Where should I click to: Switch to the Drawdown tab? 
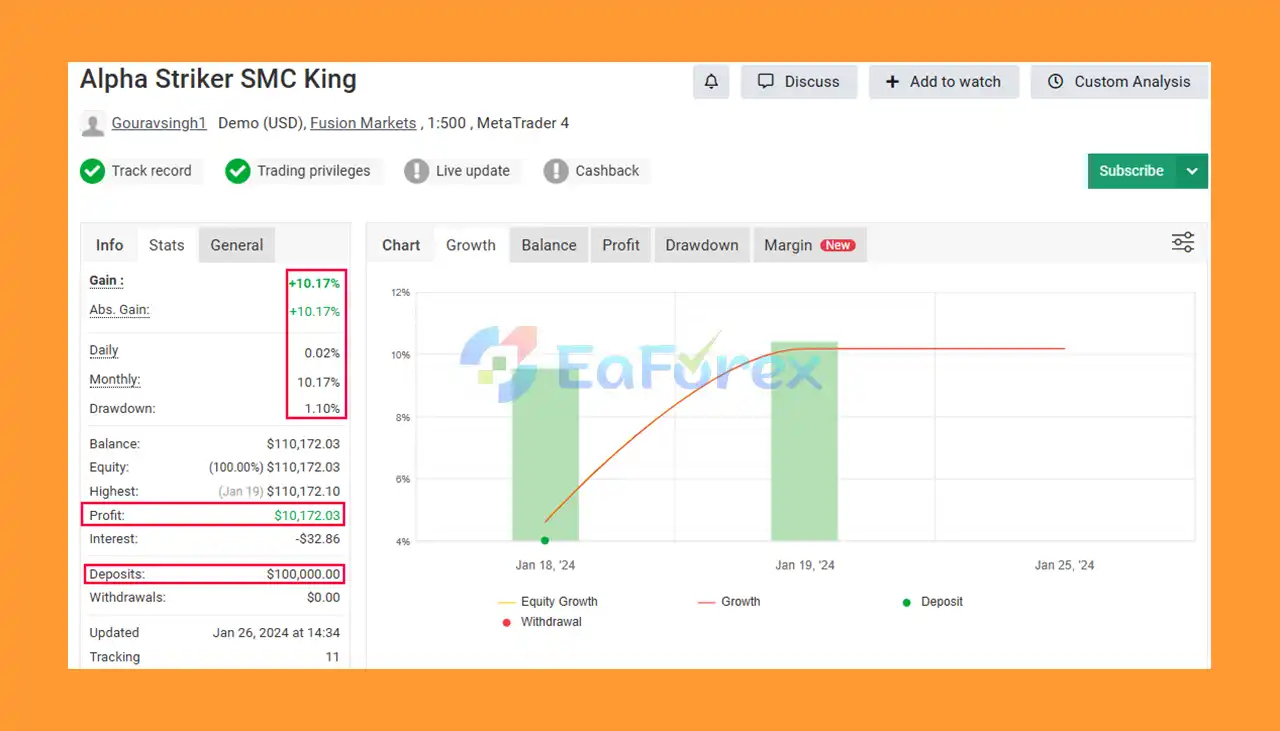(702, 245)
